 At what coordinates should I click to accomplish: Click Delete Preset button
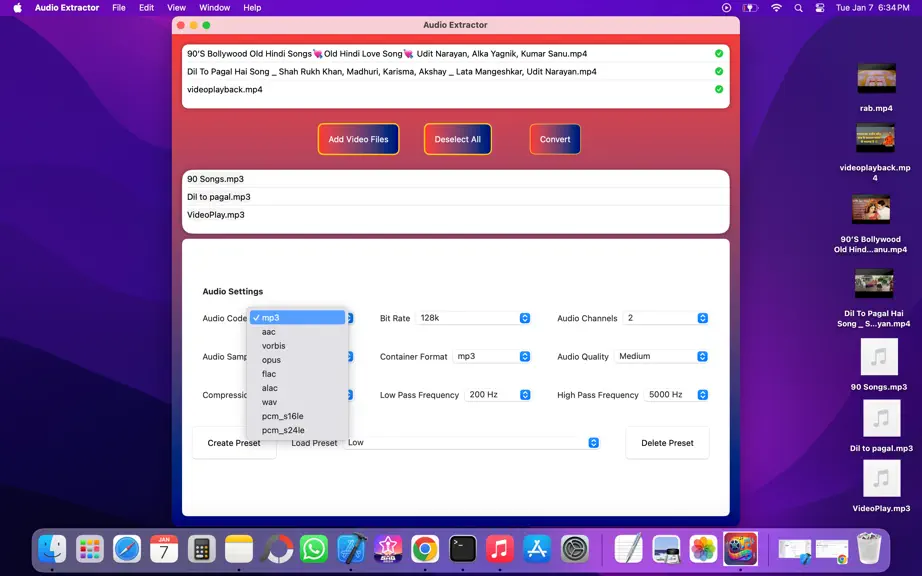(x=667, y=443)
